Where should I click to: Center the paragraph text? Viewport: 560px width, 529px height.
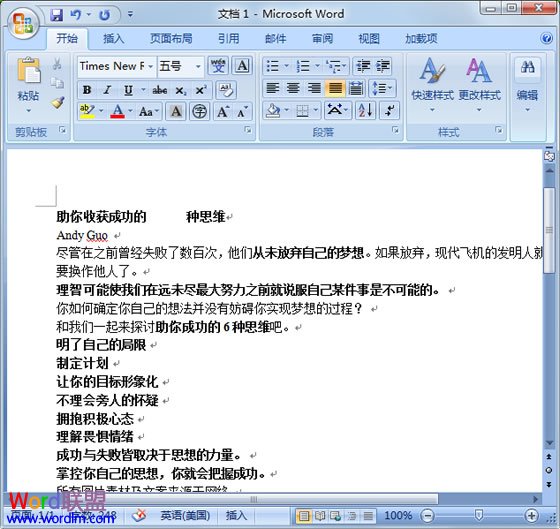click(x=293, y=88)
